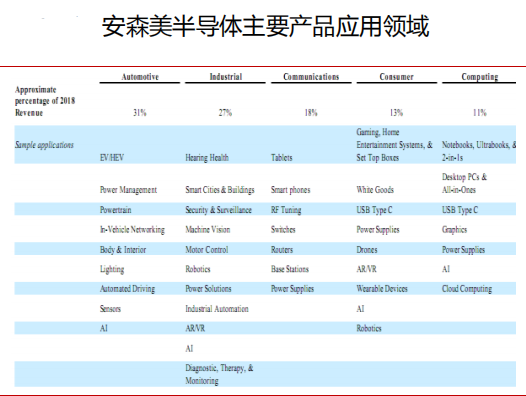Select the Smart phones cell
526x396 pixels.
click(x=291, y=190)
